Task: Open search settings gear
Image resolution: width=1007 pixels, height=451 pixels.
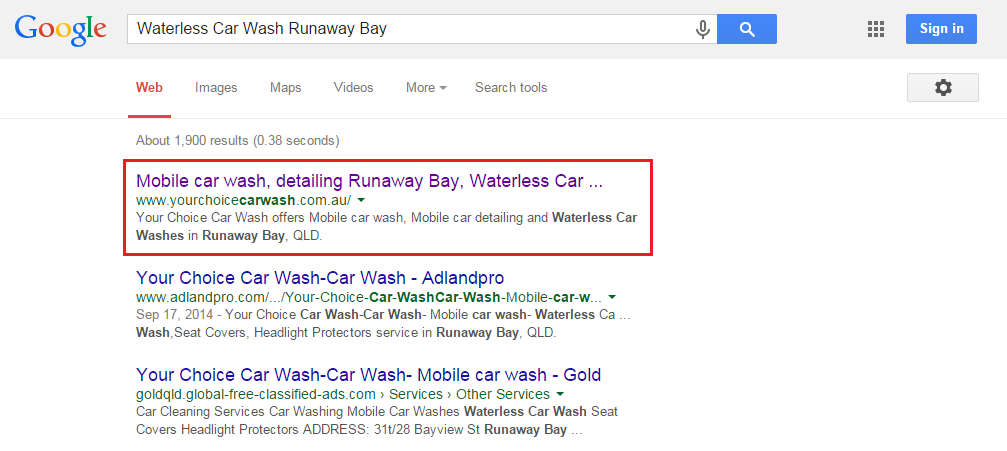Action: (943, 87)
